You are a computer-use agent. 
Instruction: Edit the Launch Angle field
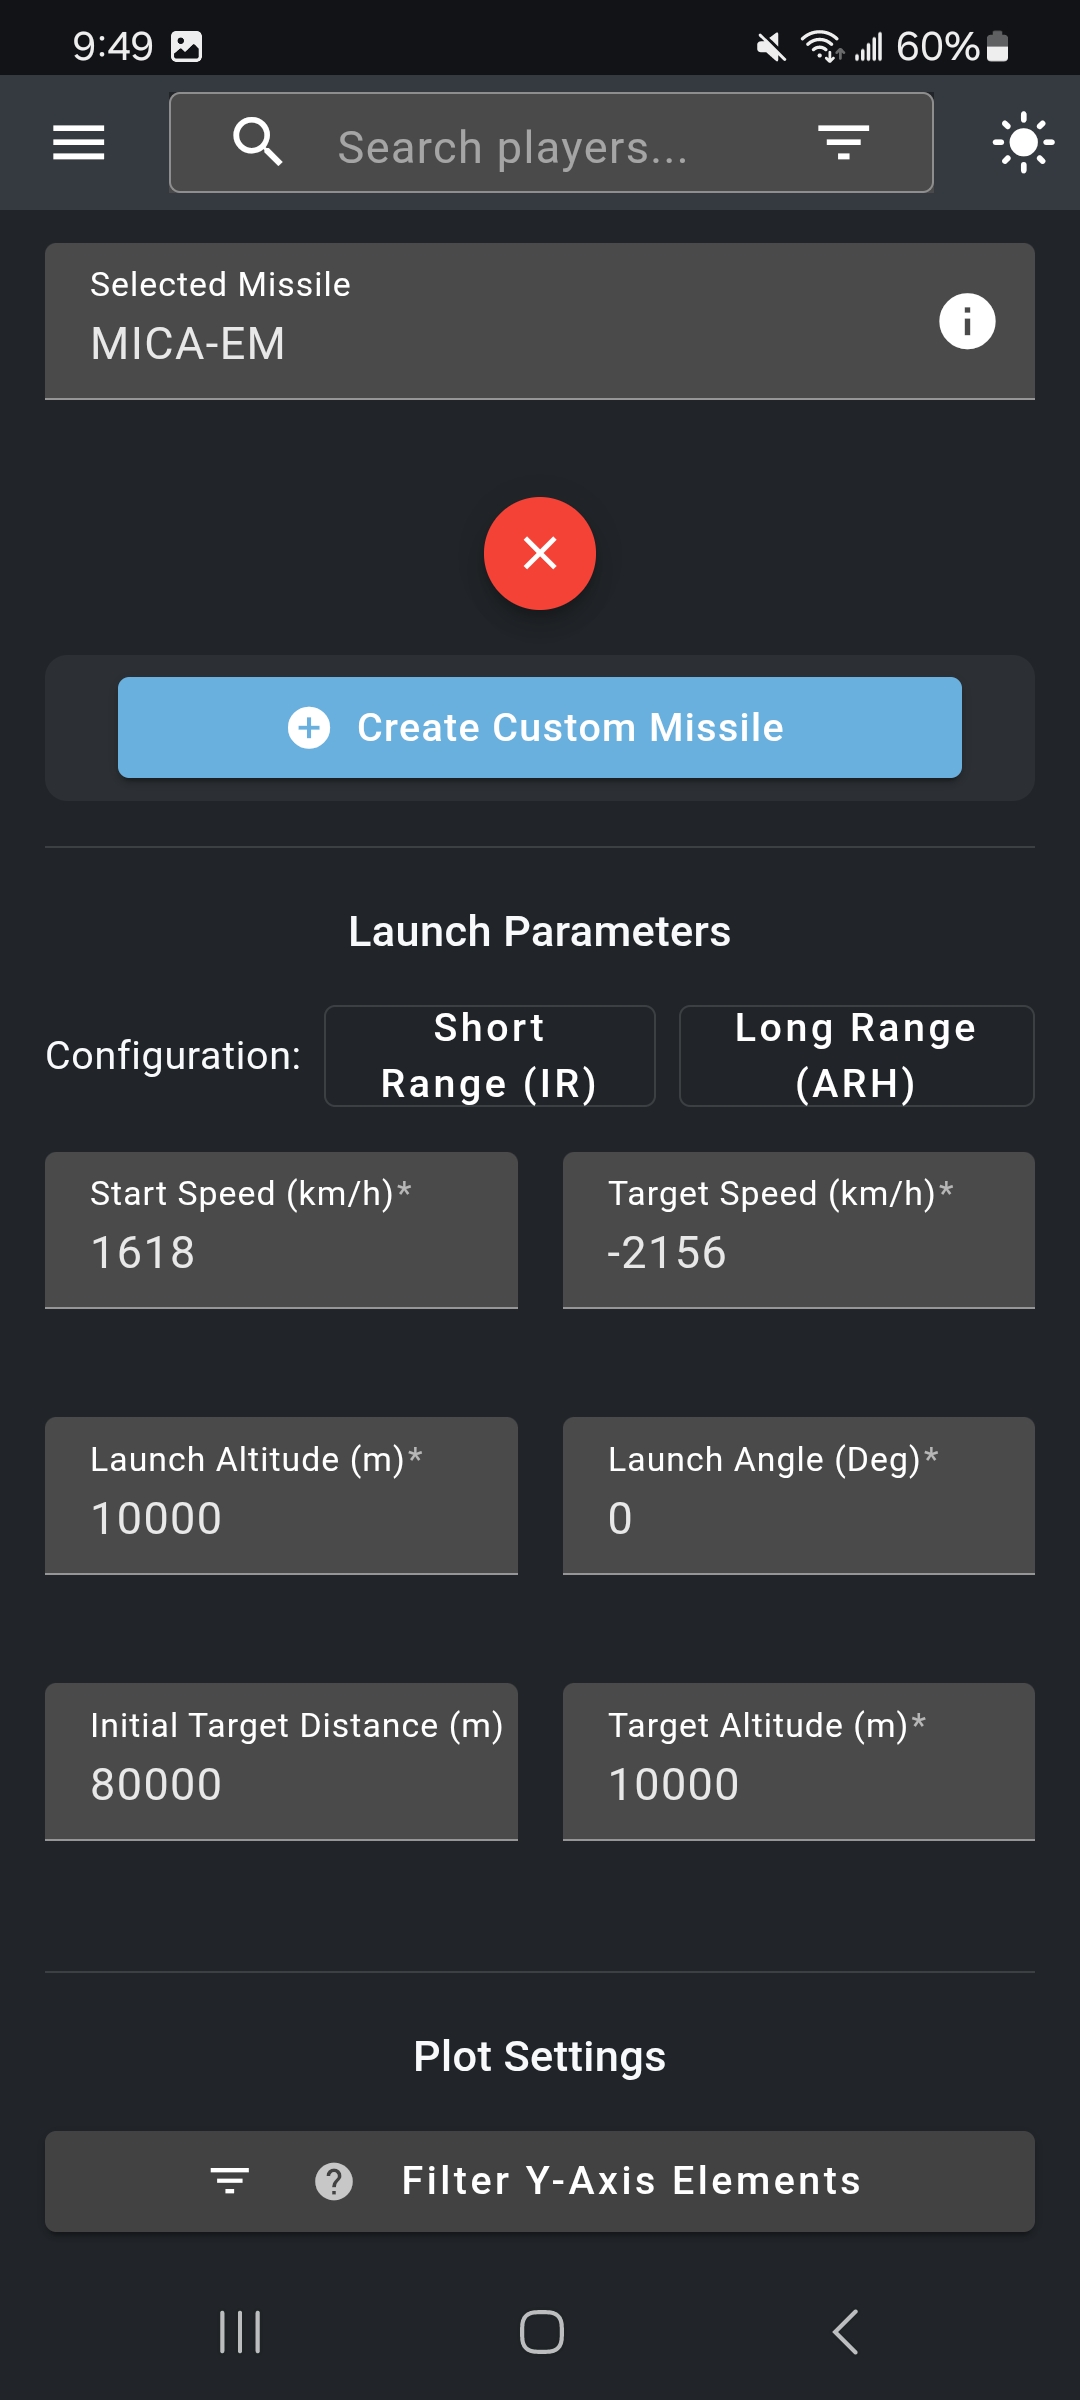click(x=799, y=1496)
